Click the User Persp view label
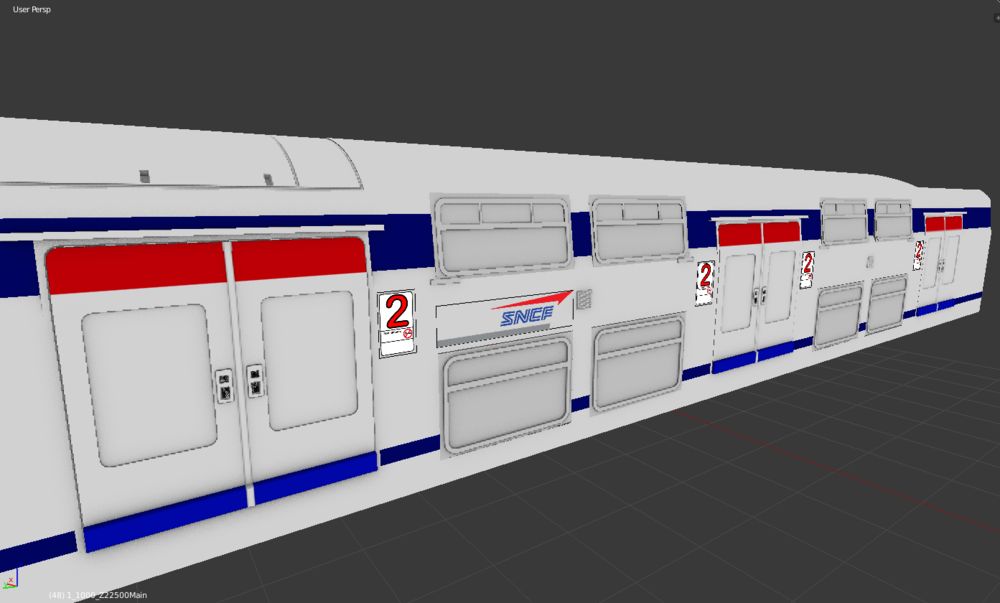The image size is (1000, 603). pos(32,9)
